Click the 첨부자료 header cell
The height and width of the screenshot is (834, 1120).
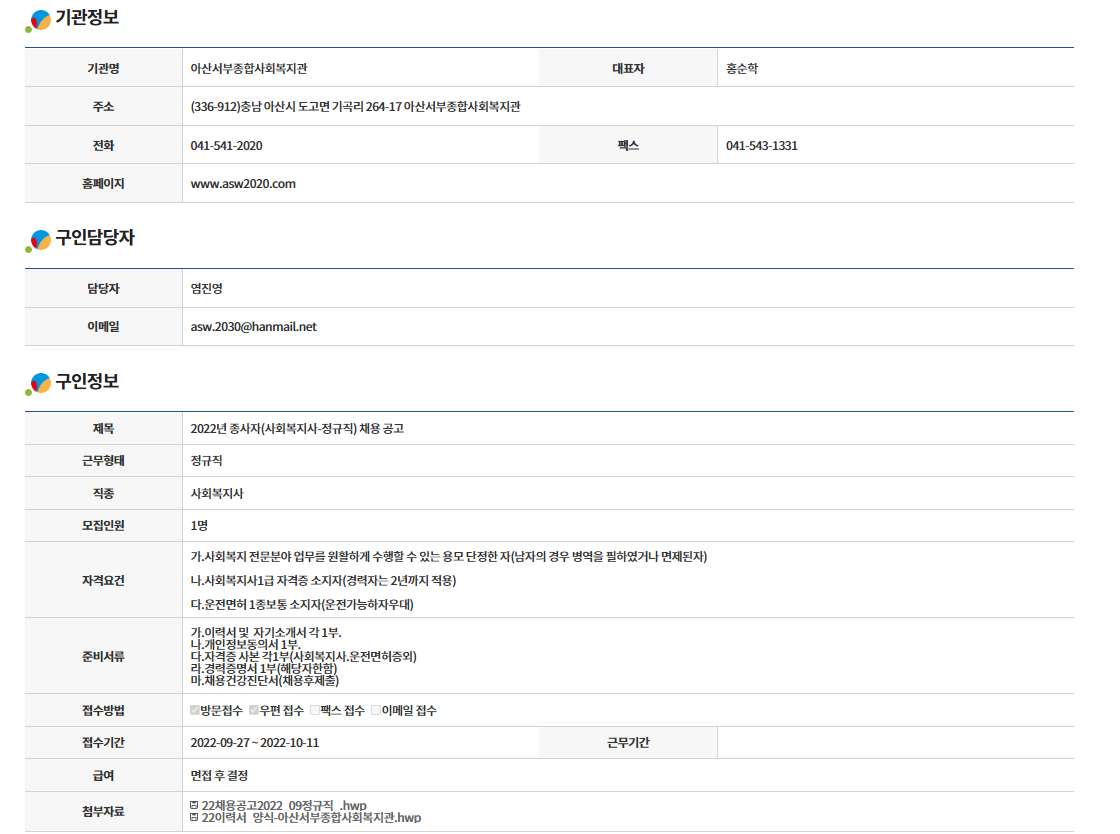click(x=104, y=812)
